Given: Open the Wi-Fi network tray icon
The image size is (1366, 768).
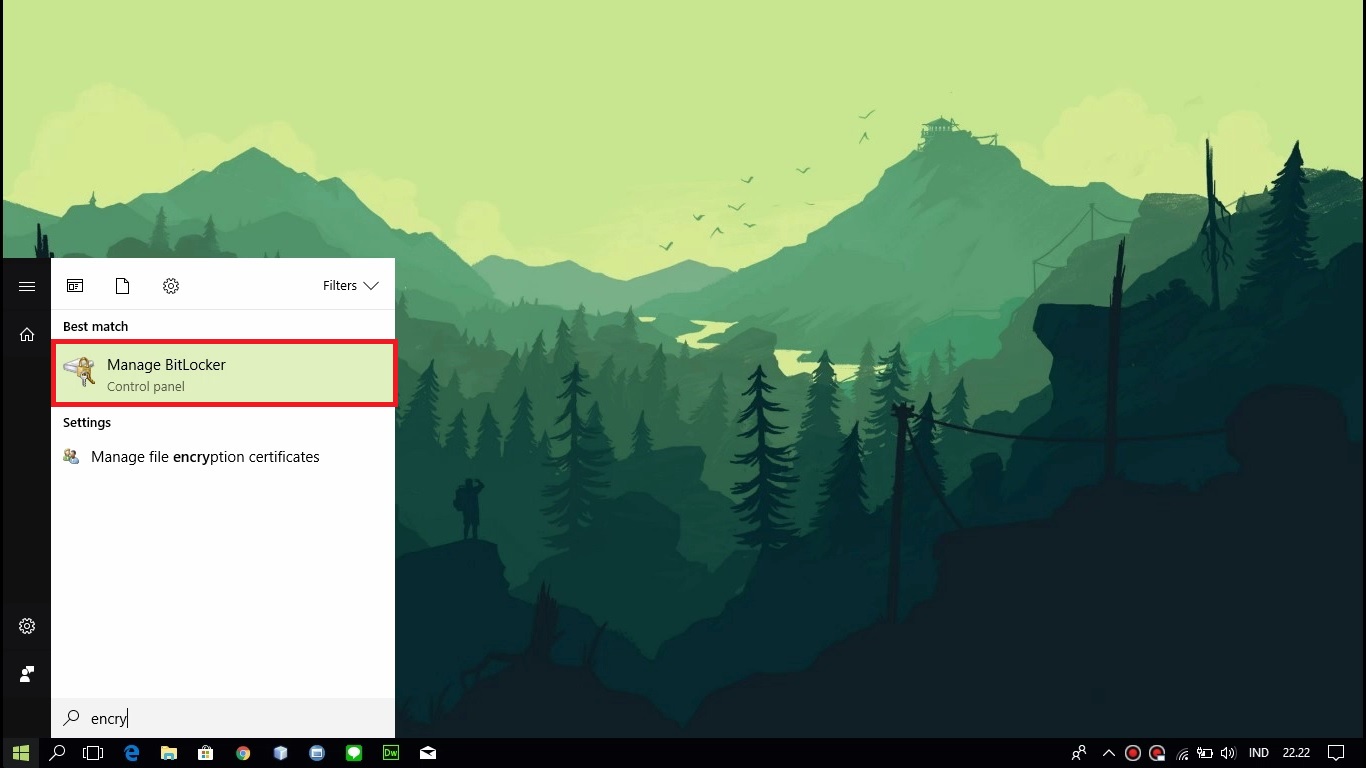Looking at the screenshot, I should [x=1182, y=753].
